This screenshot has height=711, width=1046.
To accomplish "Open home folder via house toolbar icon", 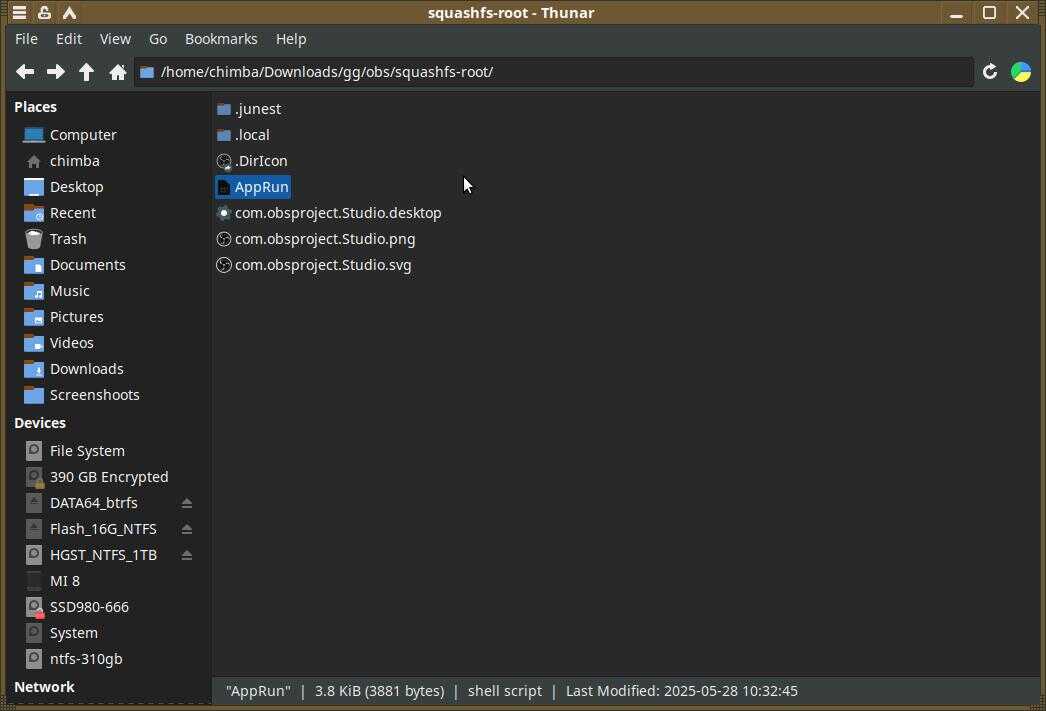I will [118, 71].
